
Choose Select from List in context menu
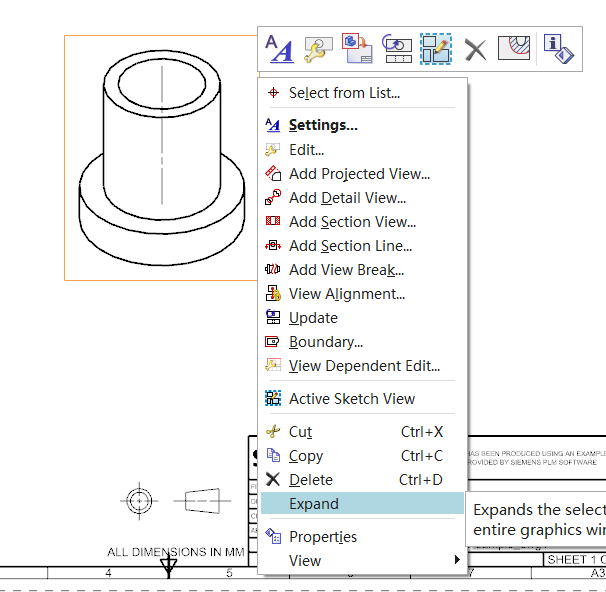click(344, 93)
